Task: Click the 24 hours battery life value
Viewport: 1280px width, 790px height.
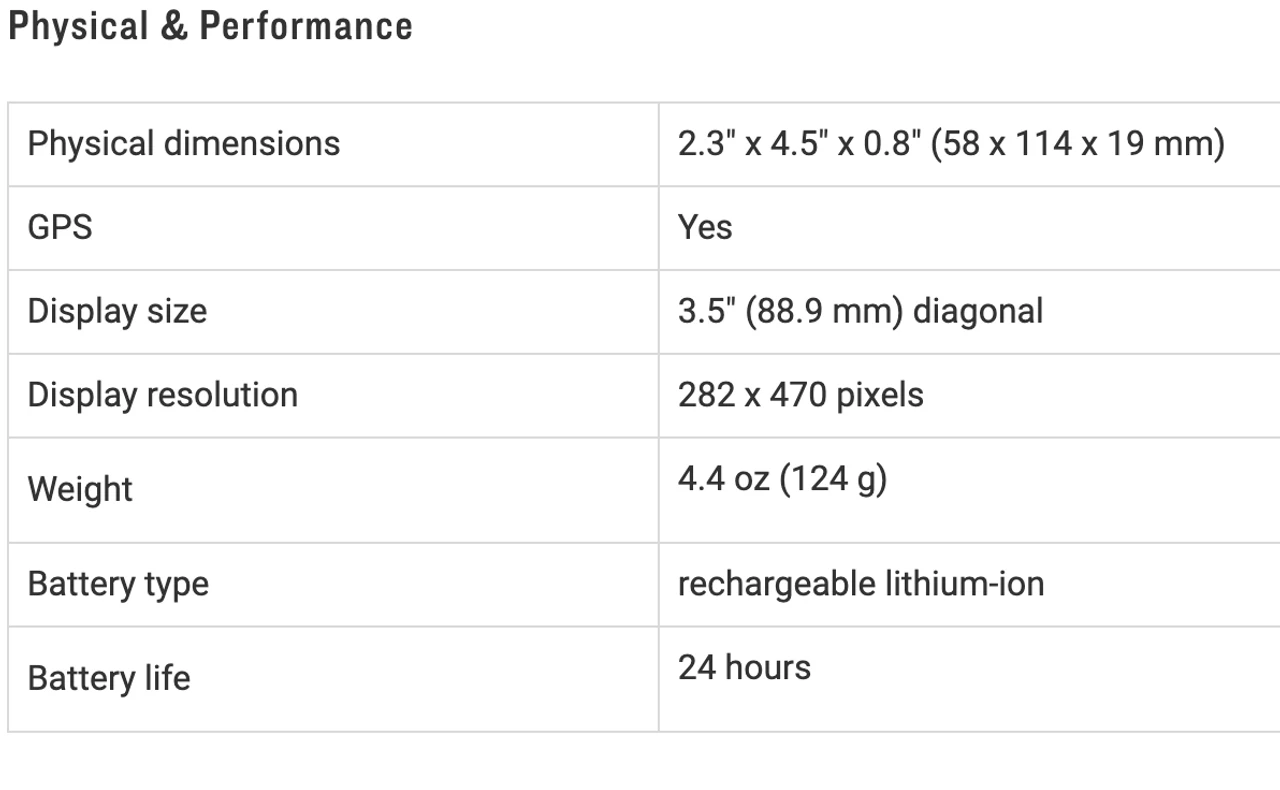Action: (x=744, y=667)
